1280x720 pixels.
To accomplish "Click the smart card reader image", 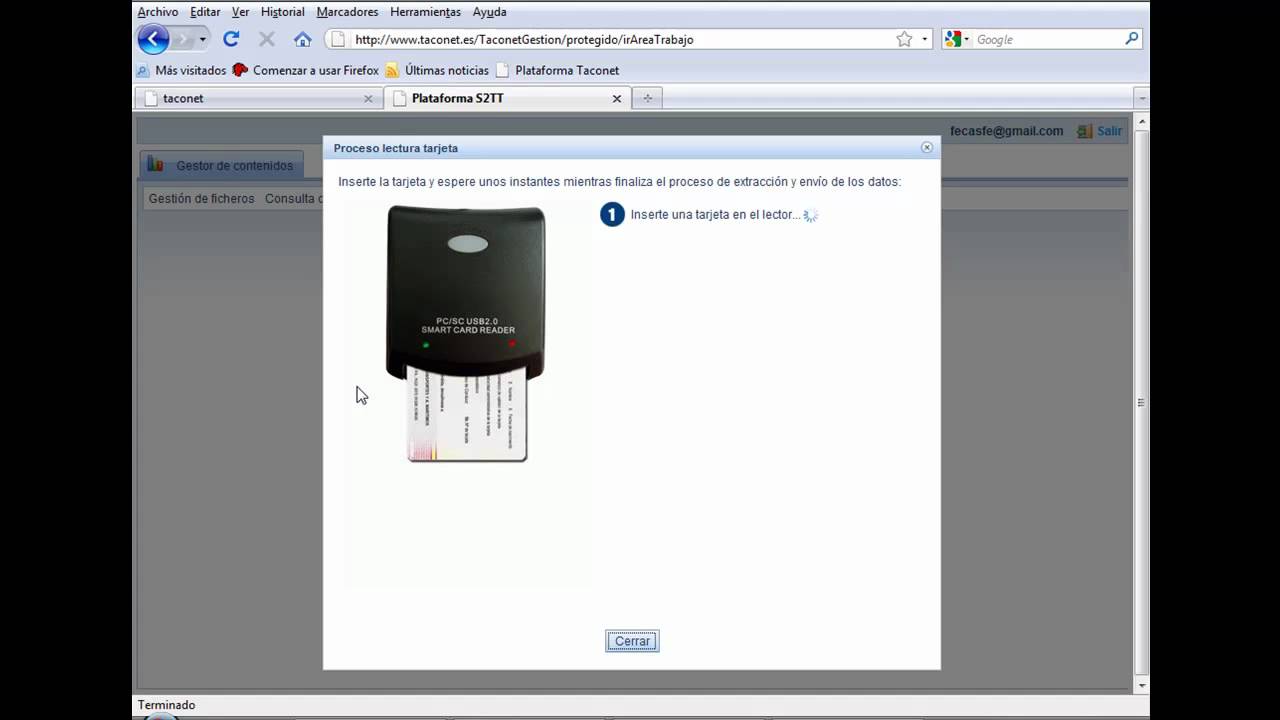I will coord(466,333).
